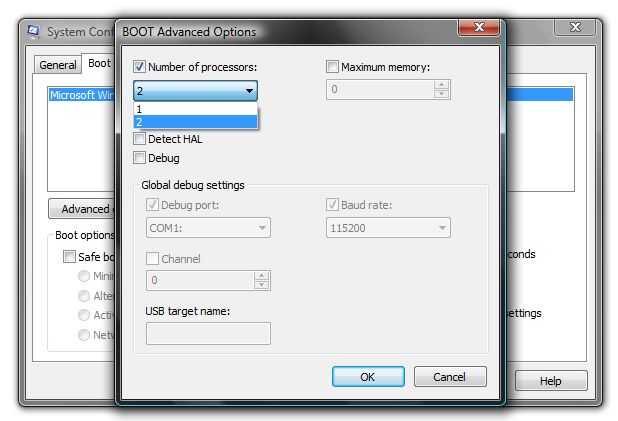Open Help in System Configuration
The image size is (618, 421).
click(551, 381)
